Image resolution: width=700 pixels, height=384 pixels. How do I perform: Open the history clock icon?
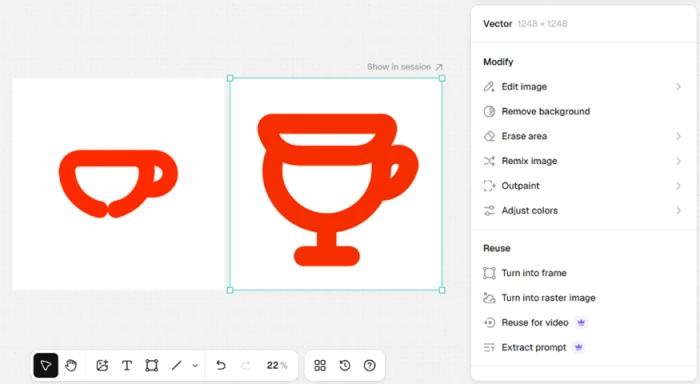point(345,366)
